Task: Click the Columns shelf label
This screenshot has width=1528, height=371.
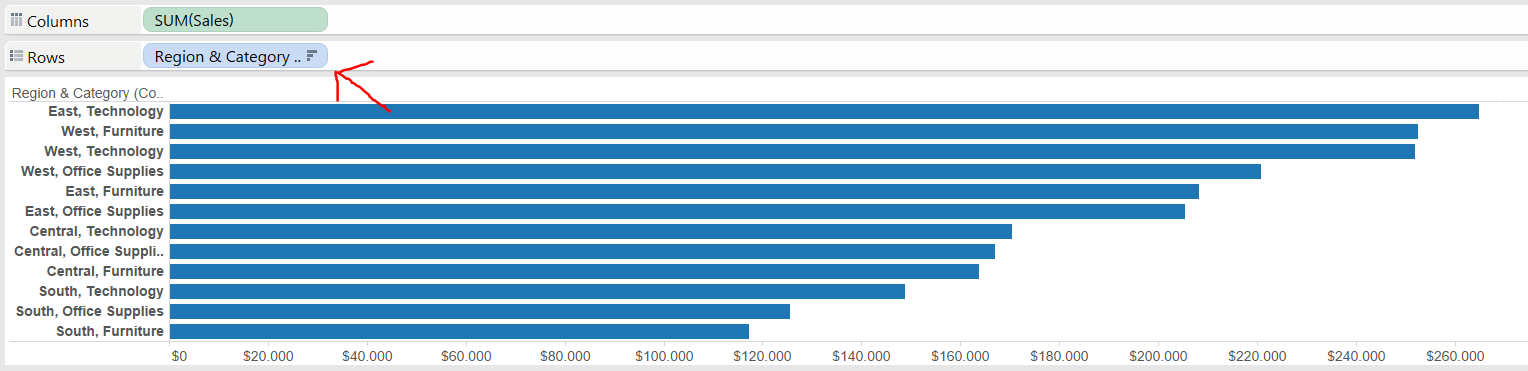Action: [57, 21]
